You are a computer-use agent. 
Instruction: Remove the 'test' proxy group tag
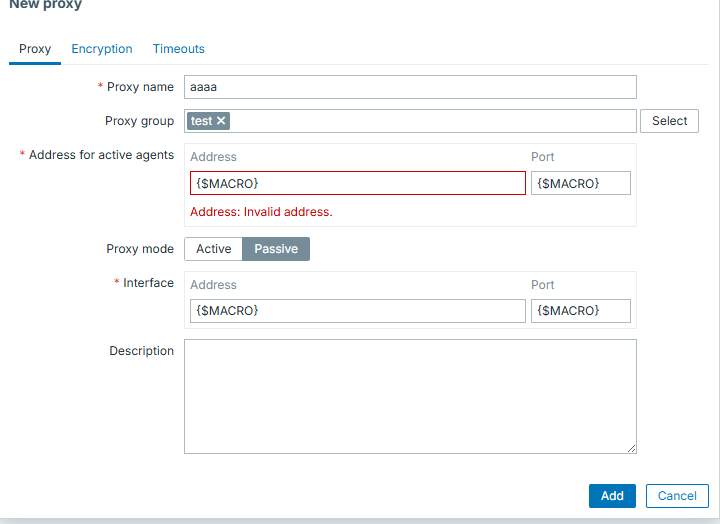click(x=222, y=121)
